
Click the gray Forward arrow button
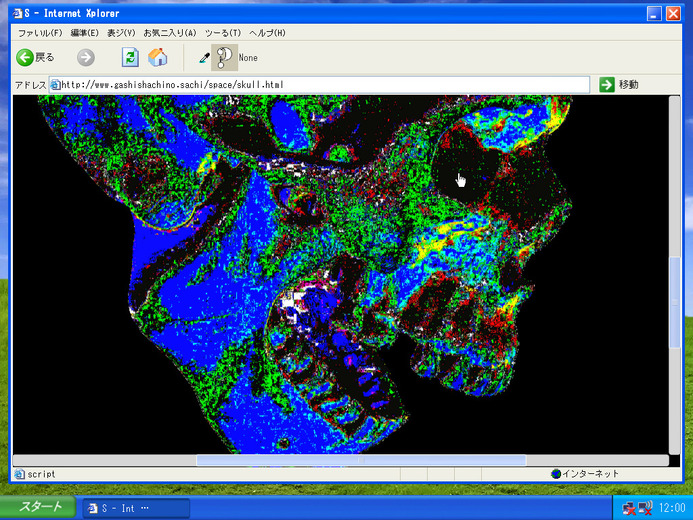click(86, 58)
